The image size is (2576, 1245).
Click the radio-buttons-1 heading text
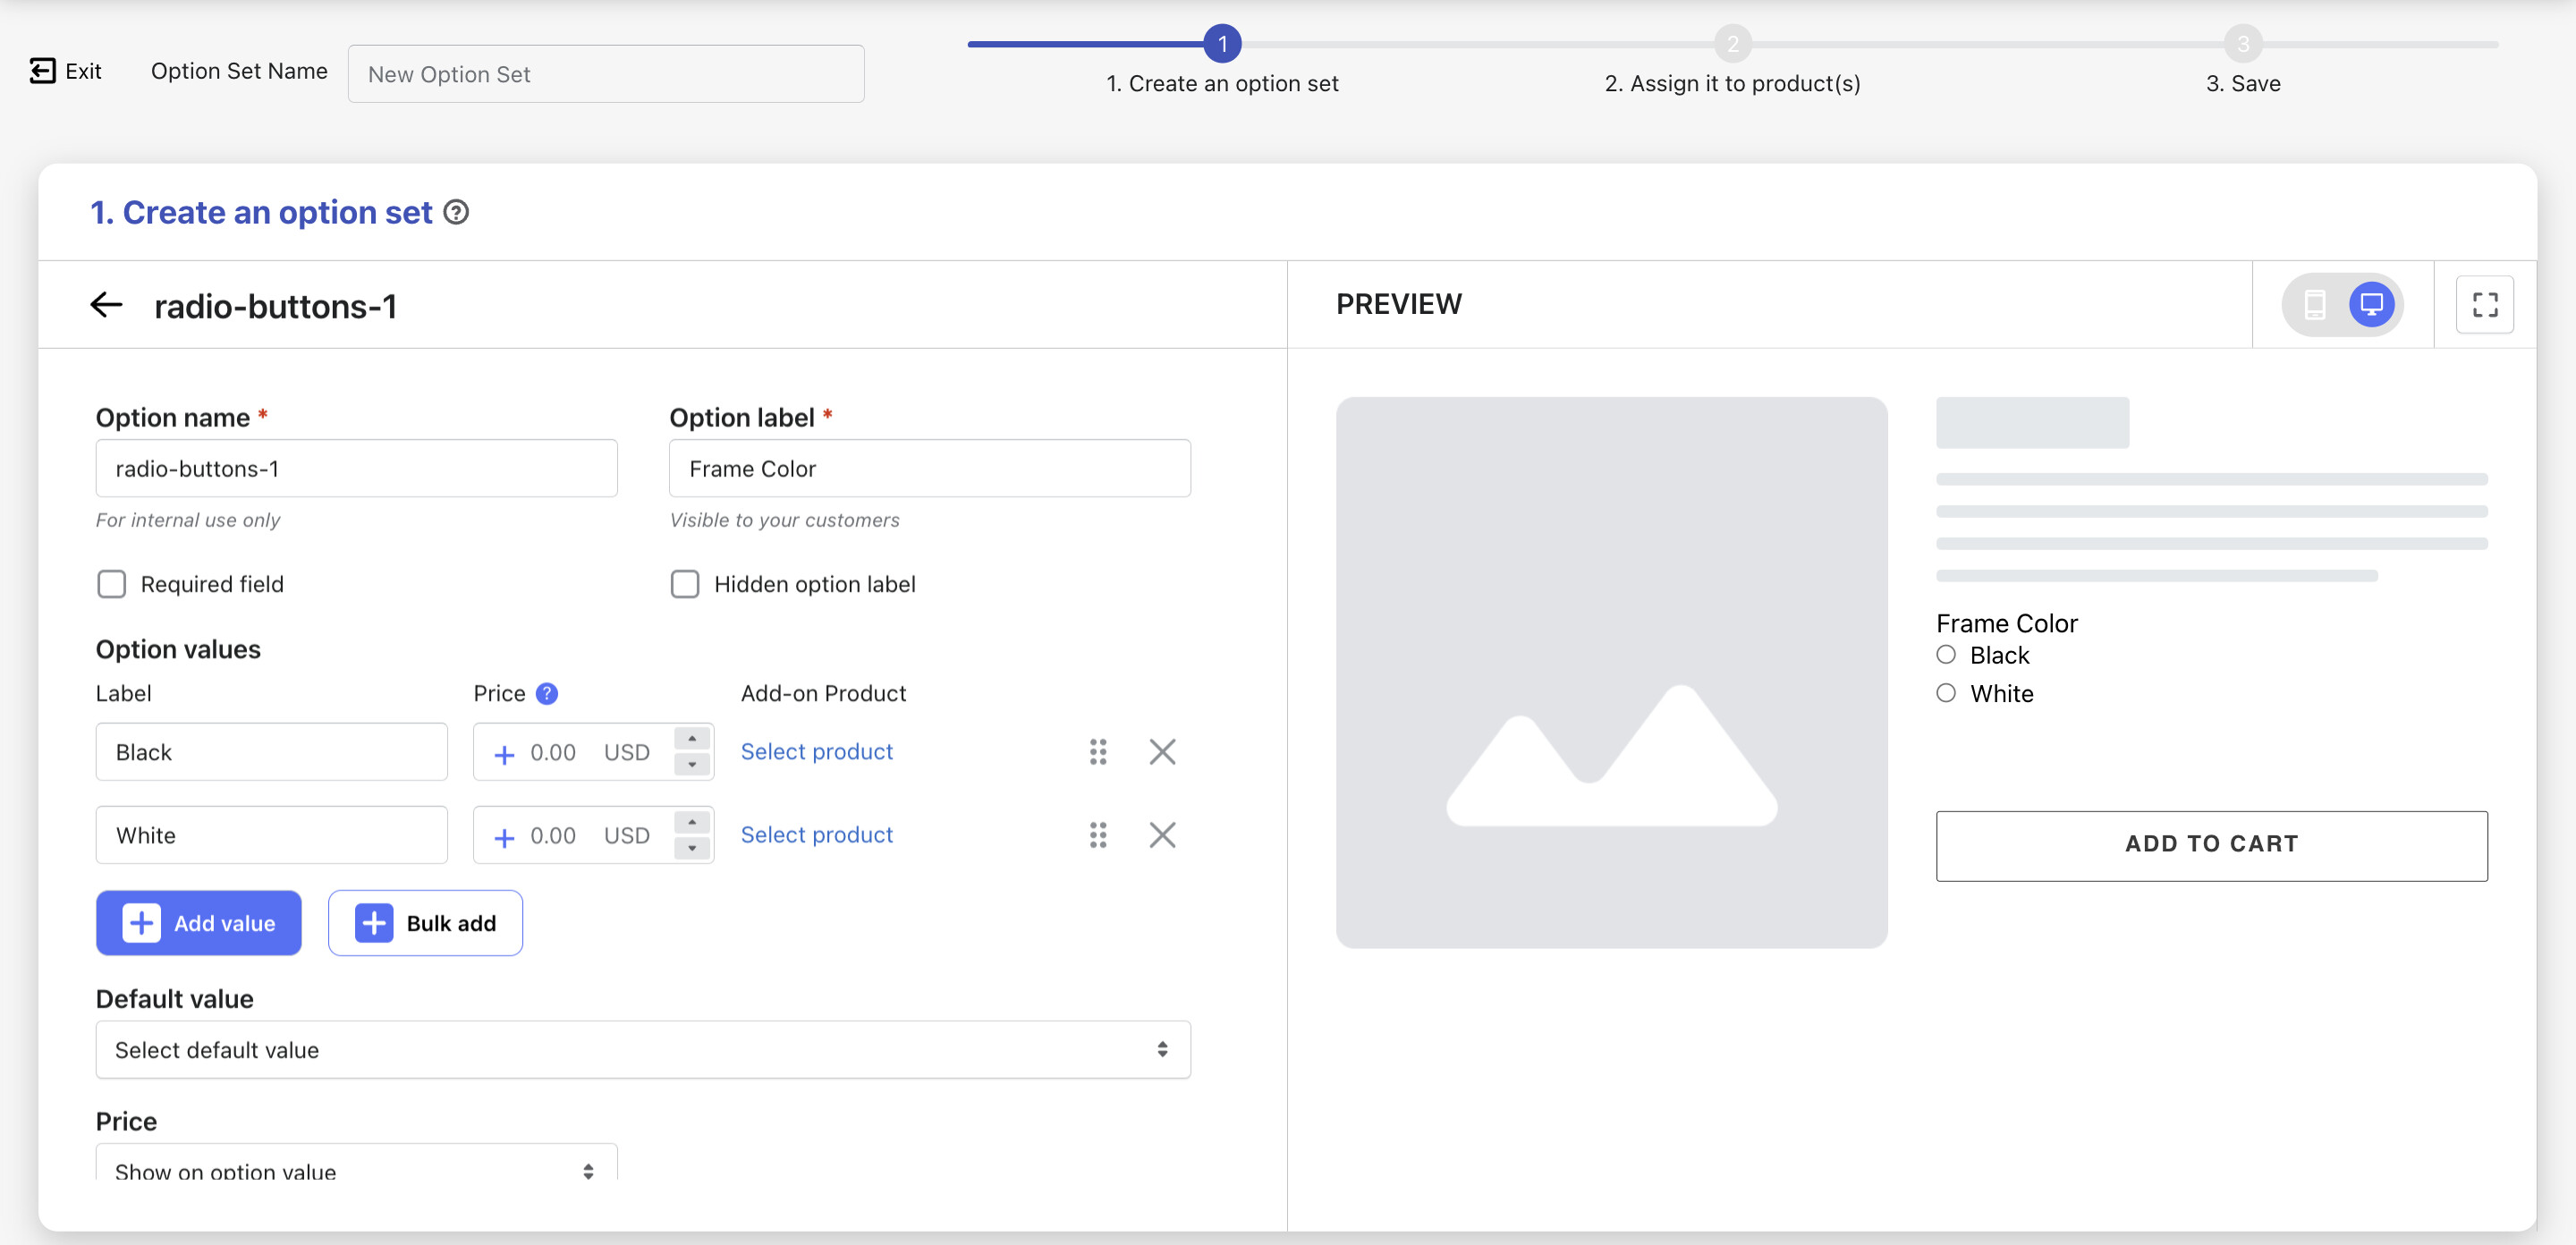(x=275, y=306)
